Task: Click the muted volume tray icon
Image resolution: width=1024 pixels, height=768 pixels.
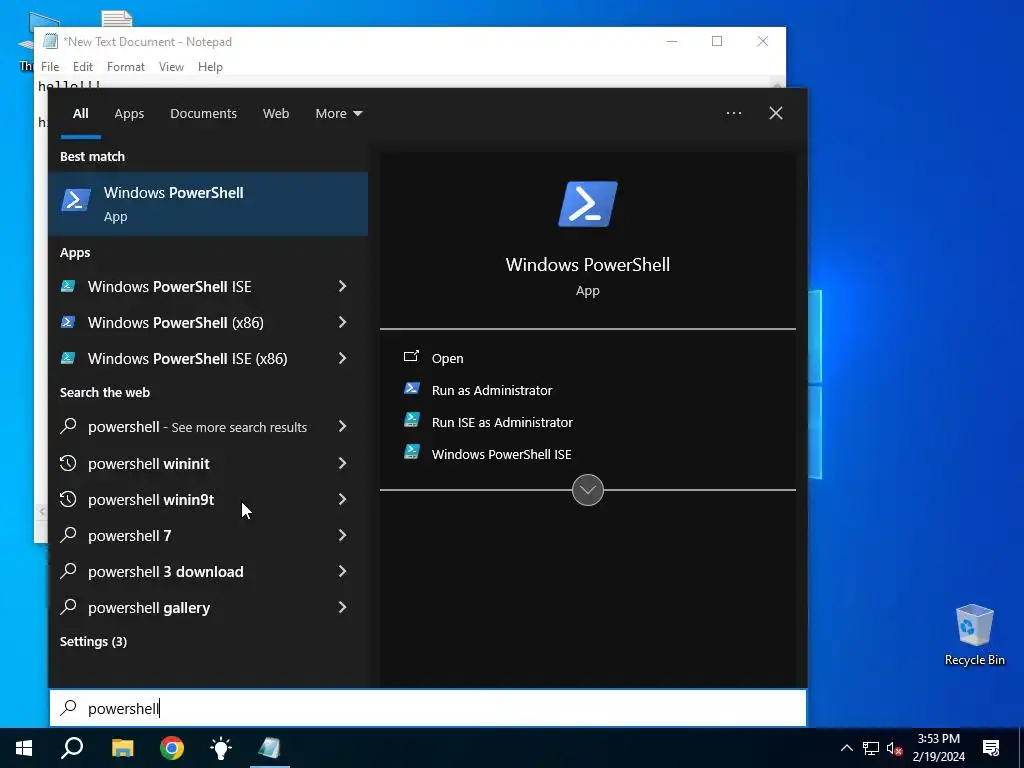Action: [x=894, y=748]
